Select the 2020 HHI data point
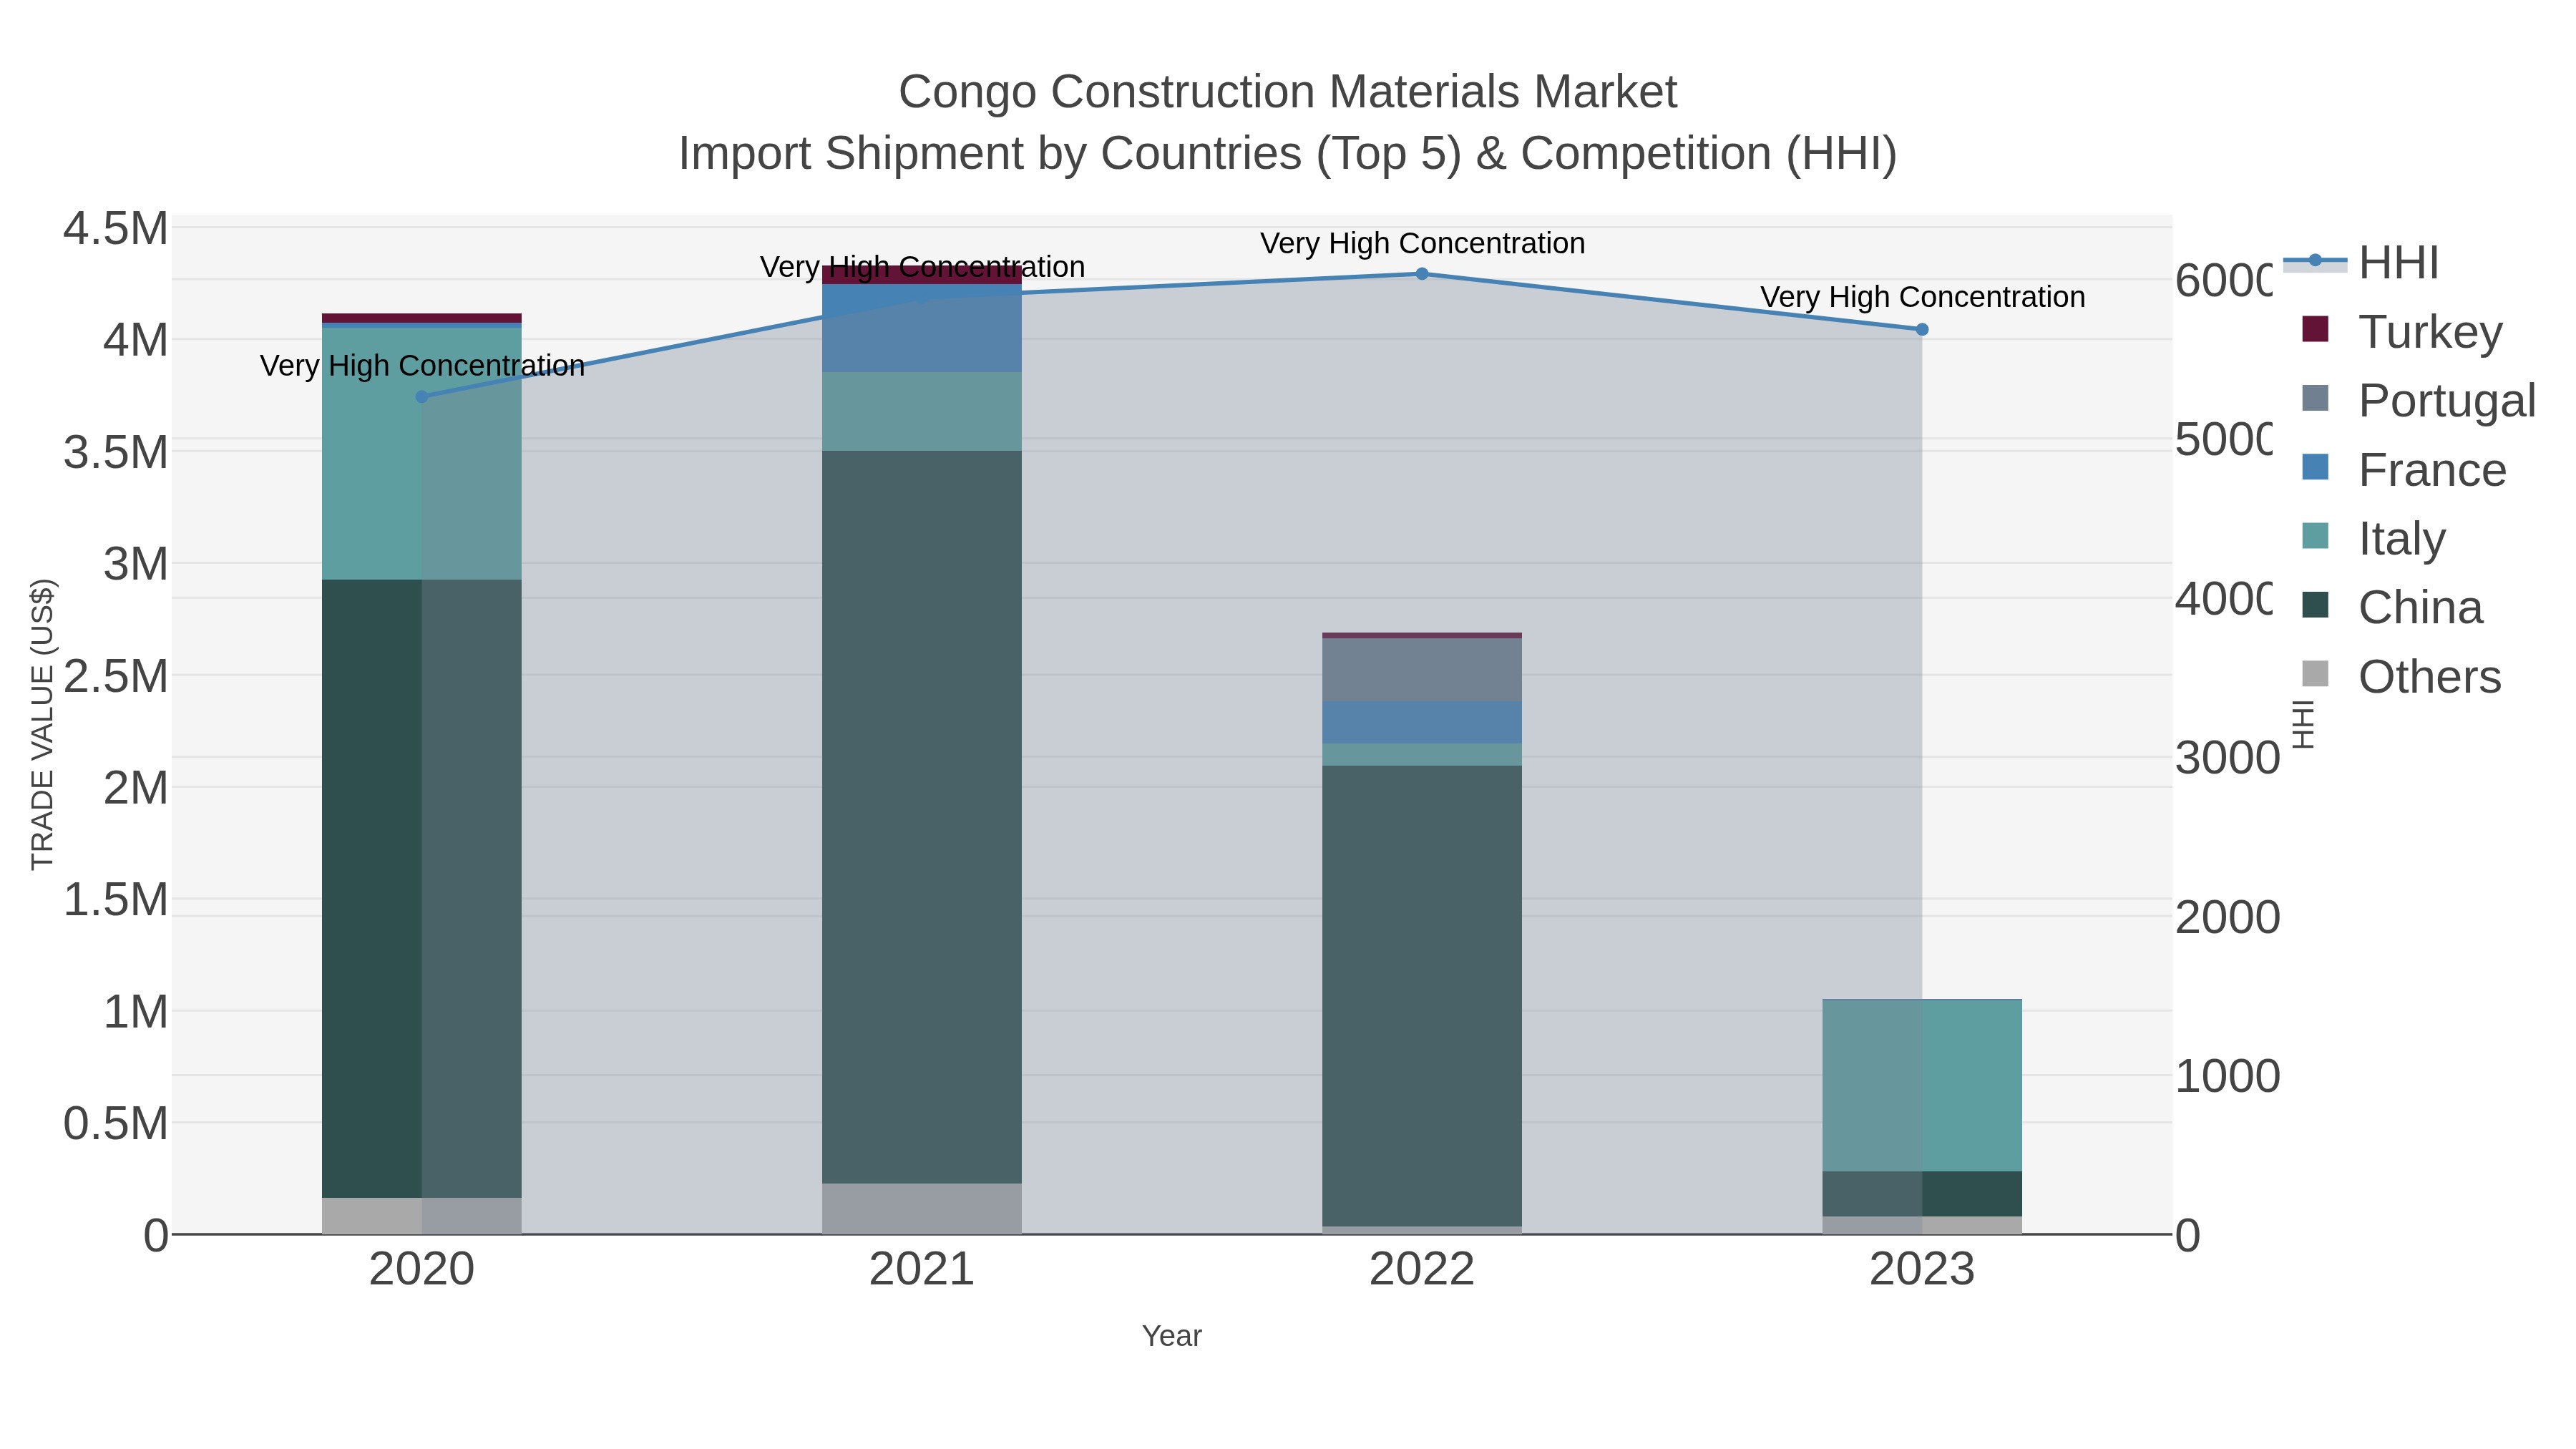The image size is (2576, 1449). pyautogui.click(x=422, y=397)
